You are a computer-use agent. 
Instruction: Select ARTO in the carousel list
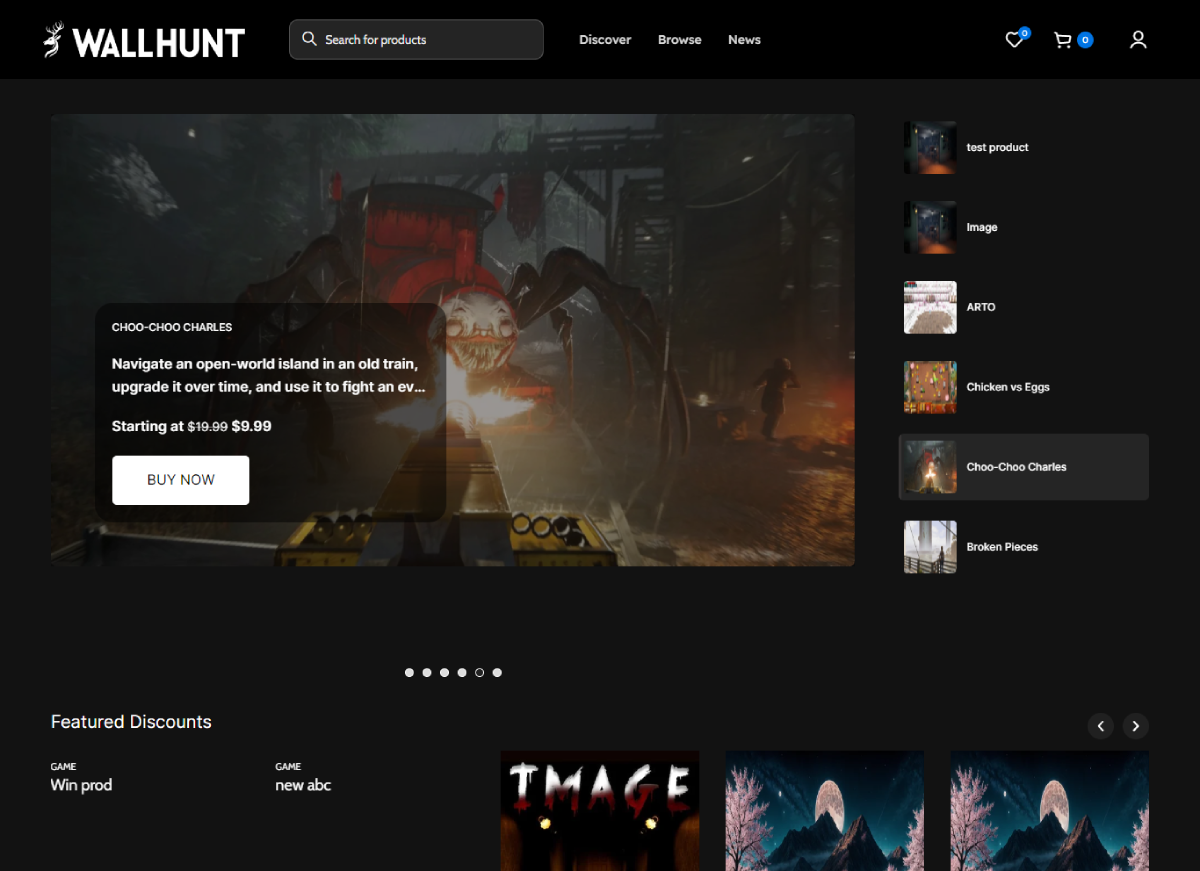pos(1024,307)
